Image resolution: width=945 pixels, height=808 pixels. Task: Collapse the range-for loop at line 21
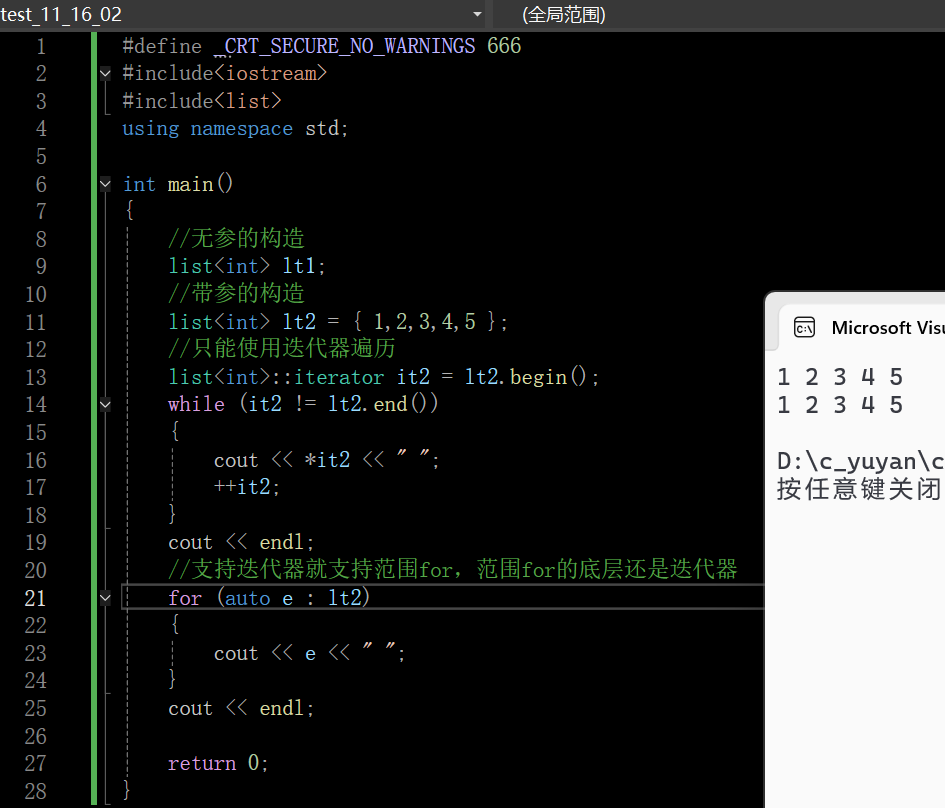105,598
